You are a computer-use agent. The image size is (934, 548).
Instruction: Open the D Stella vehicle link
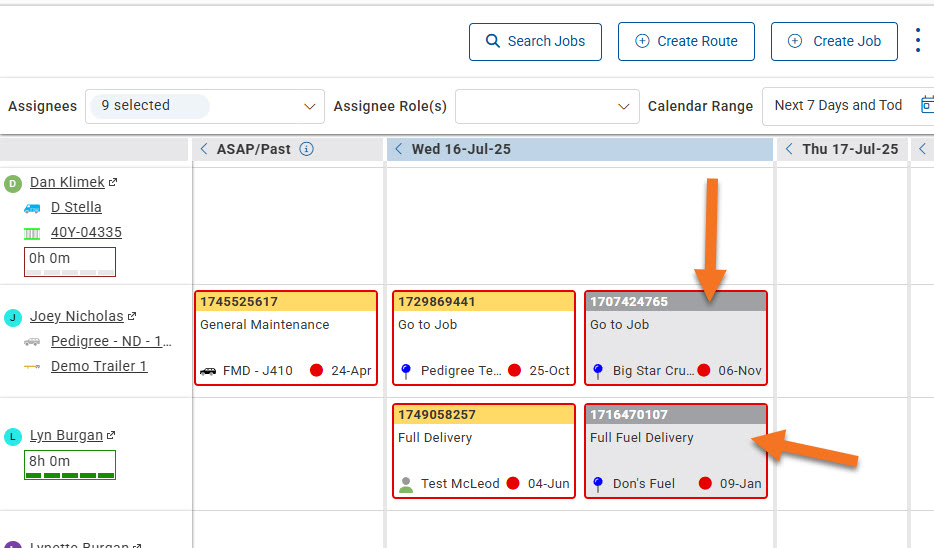pos(76,207)
